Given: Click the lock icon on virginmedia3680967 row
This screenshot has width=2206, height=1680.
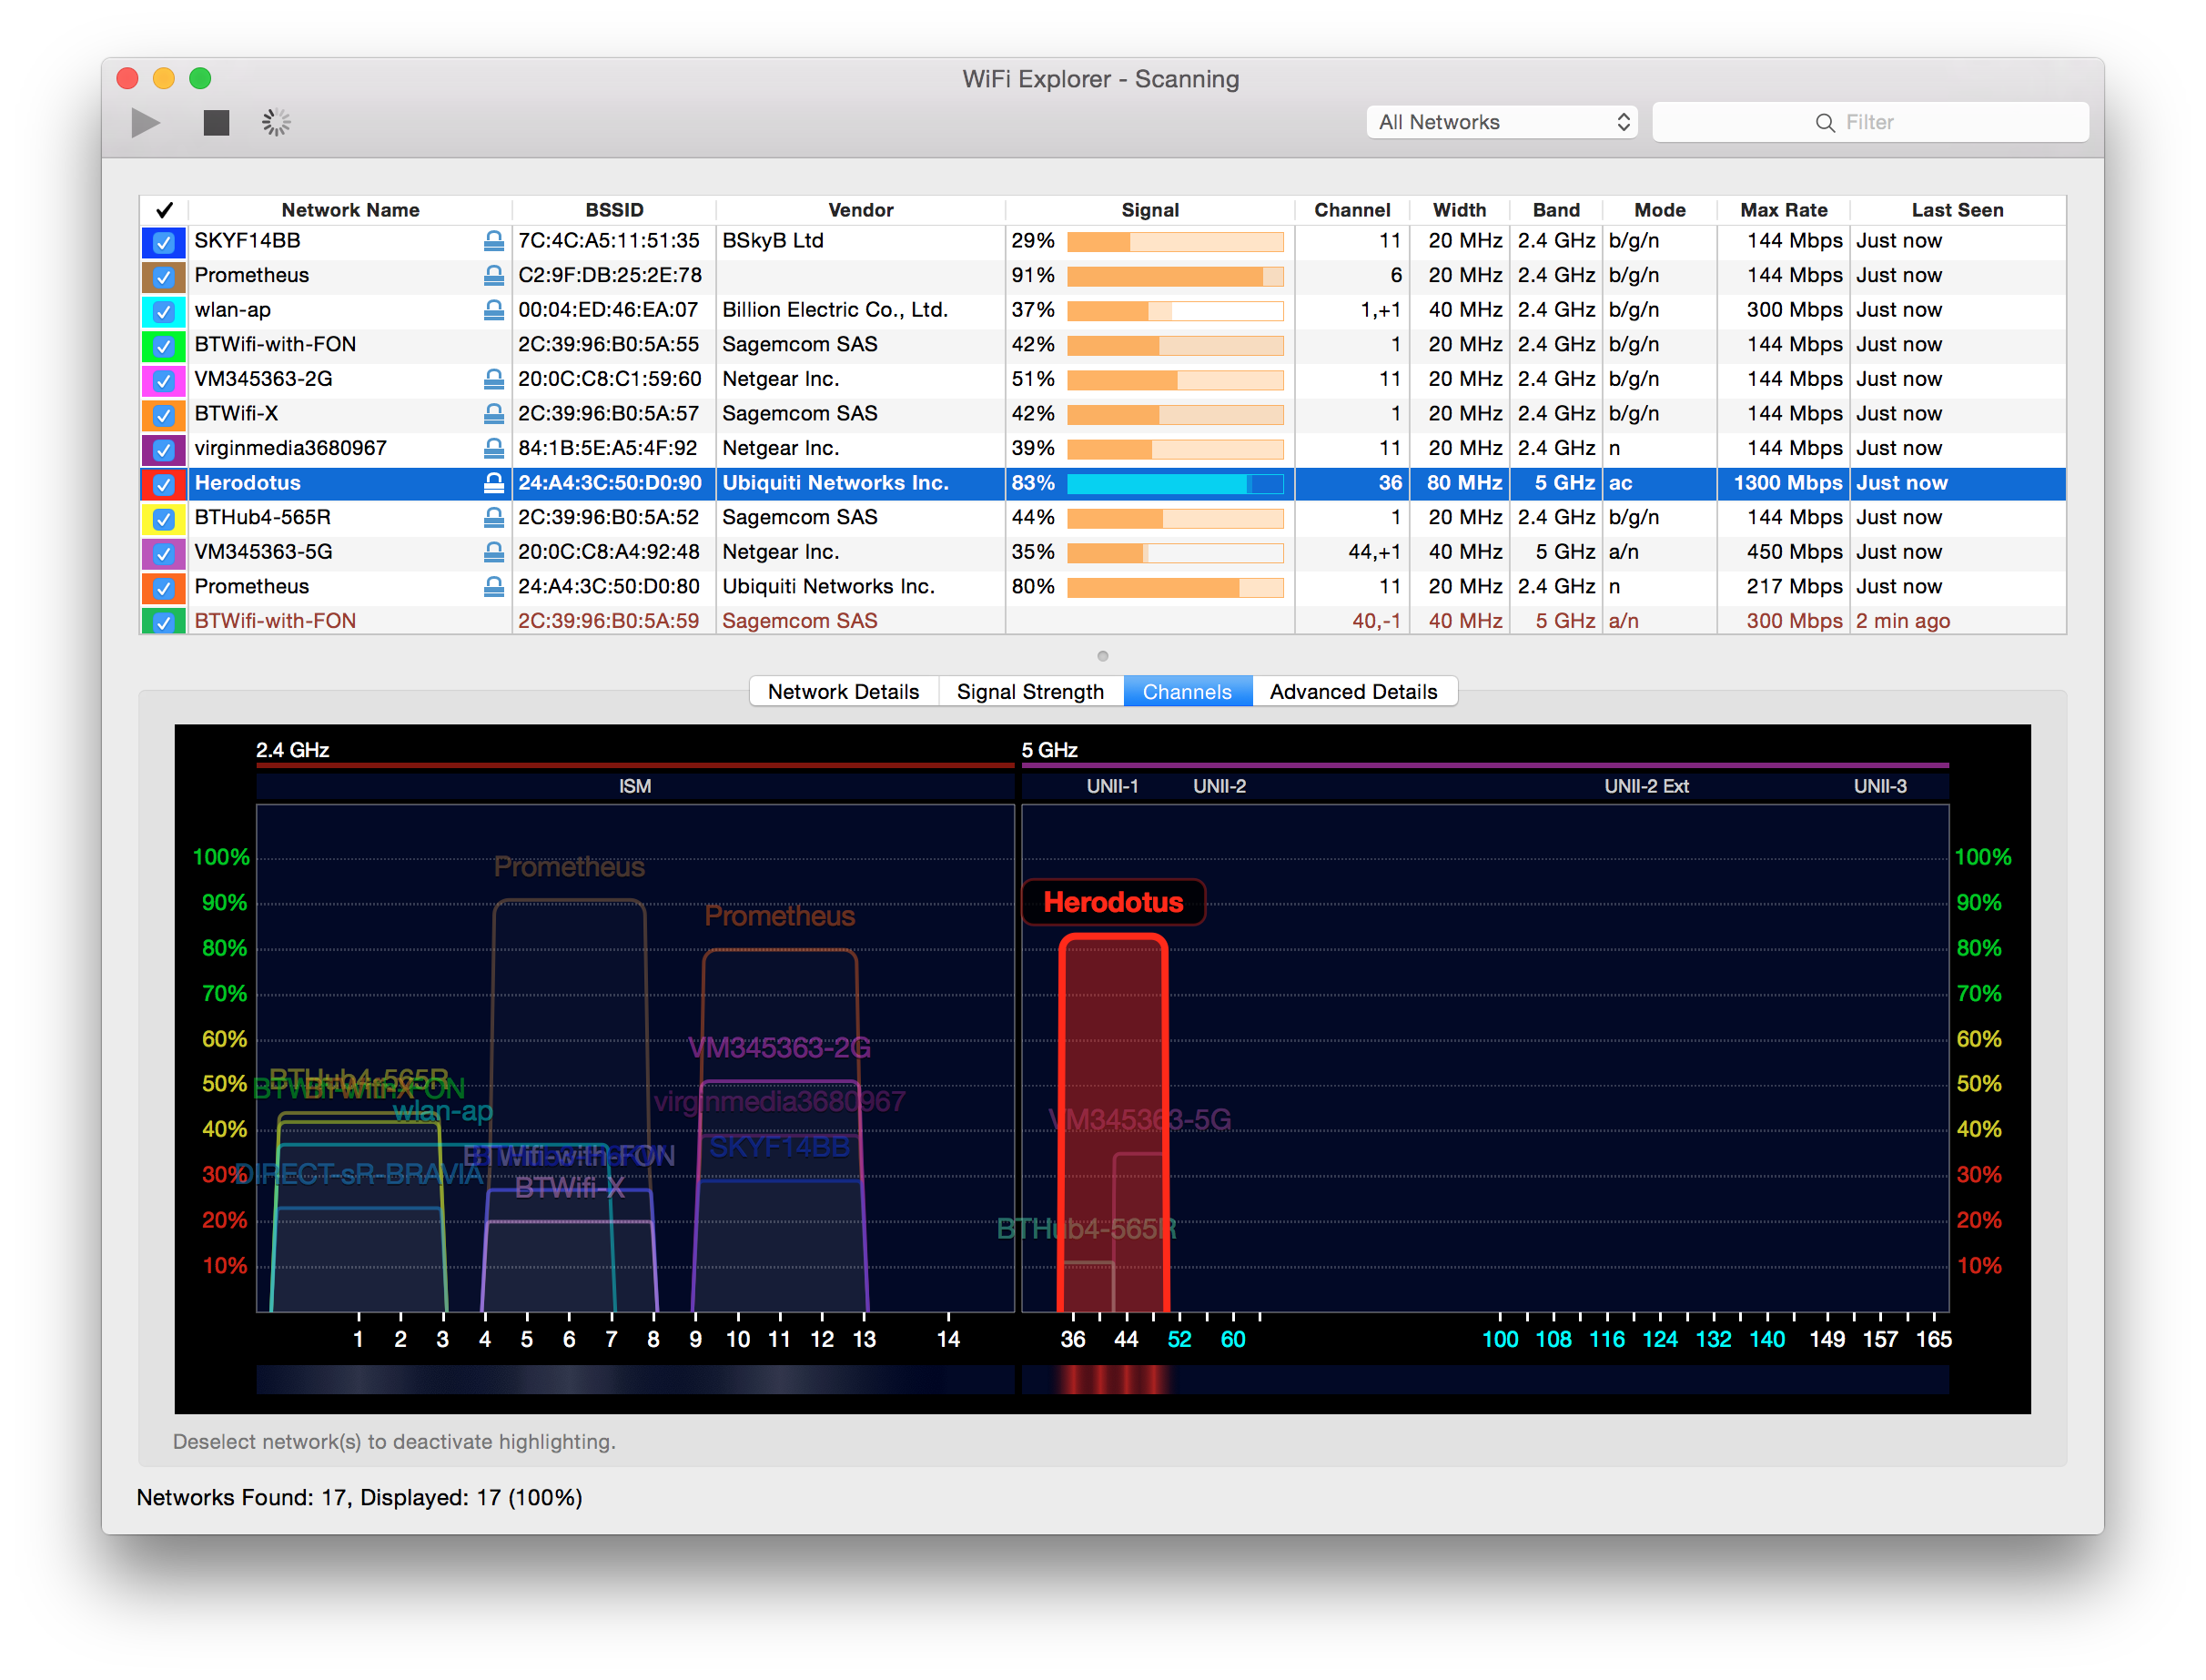Looking at the screenshot, I should coord(493,448).
